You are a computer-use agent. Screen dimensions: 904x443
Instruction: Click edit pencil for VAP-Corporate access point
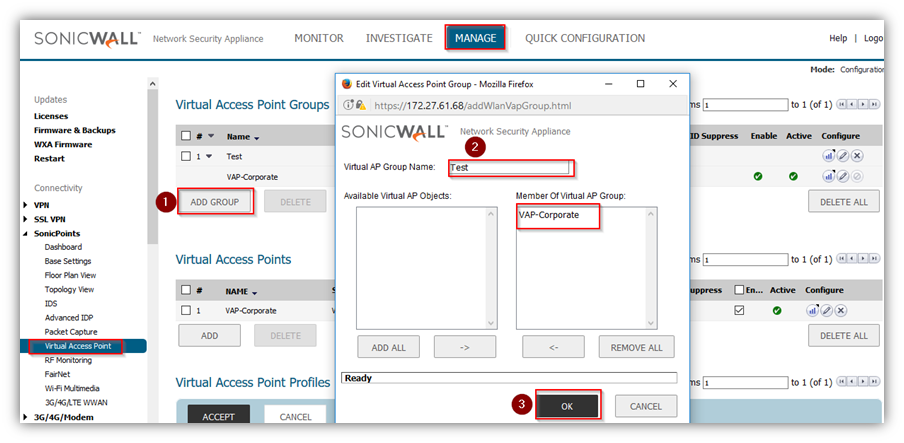pyautogui.click(x=828, y=311)
